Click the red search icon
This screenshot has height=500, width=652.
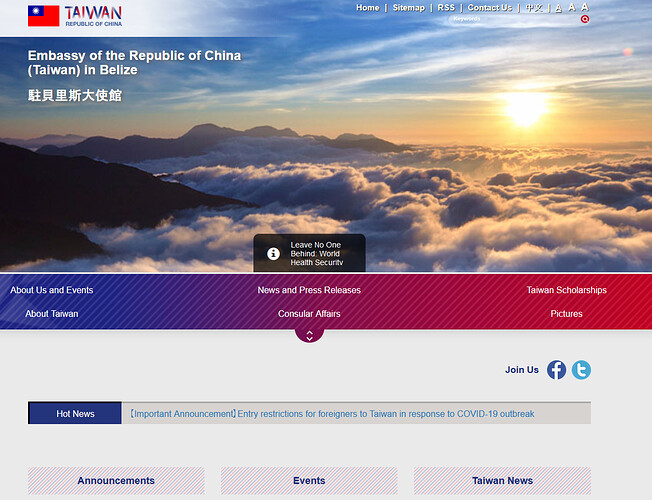click(585, 19)
